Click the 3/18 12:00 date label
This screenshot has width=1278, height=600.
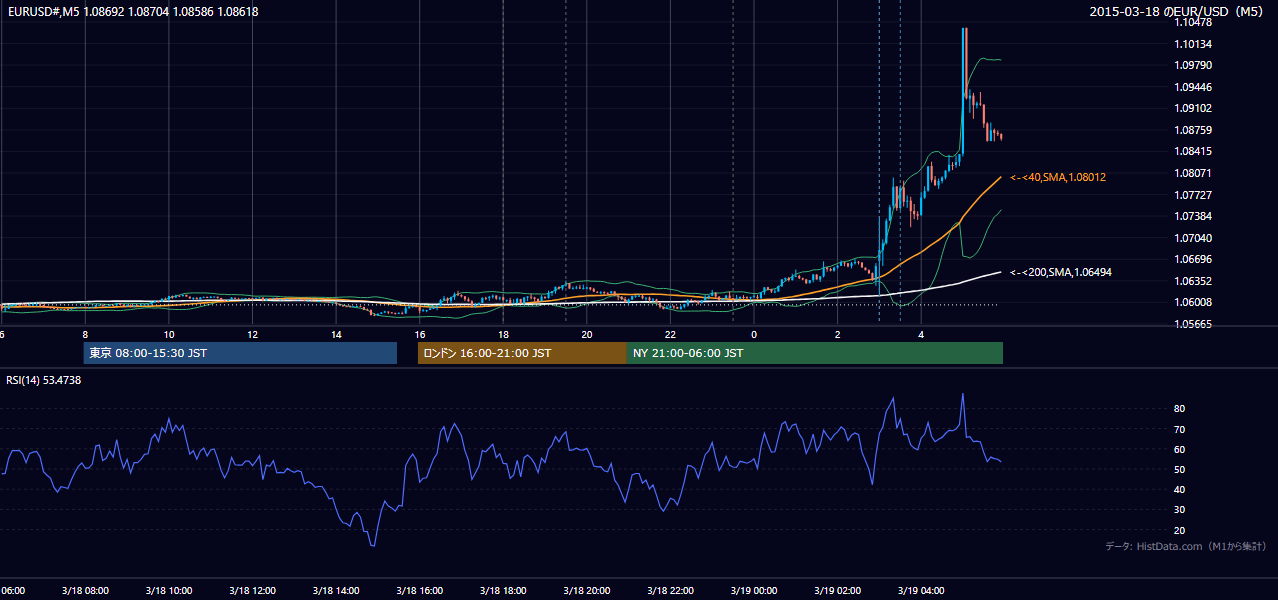252,590
